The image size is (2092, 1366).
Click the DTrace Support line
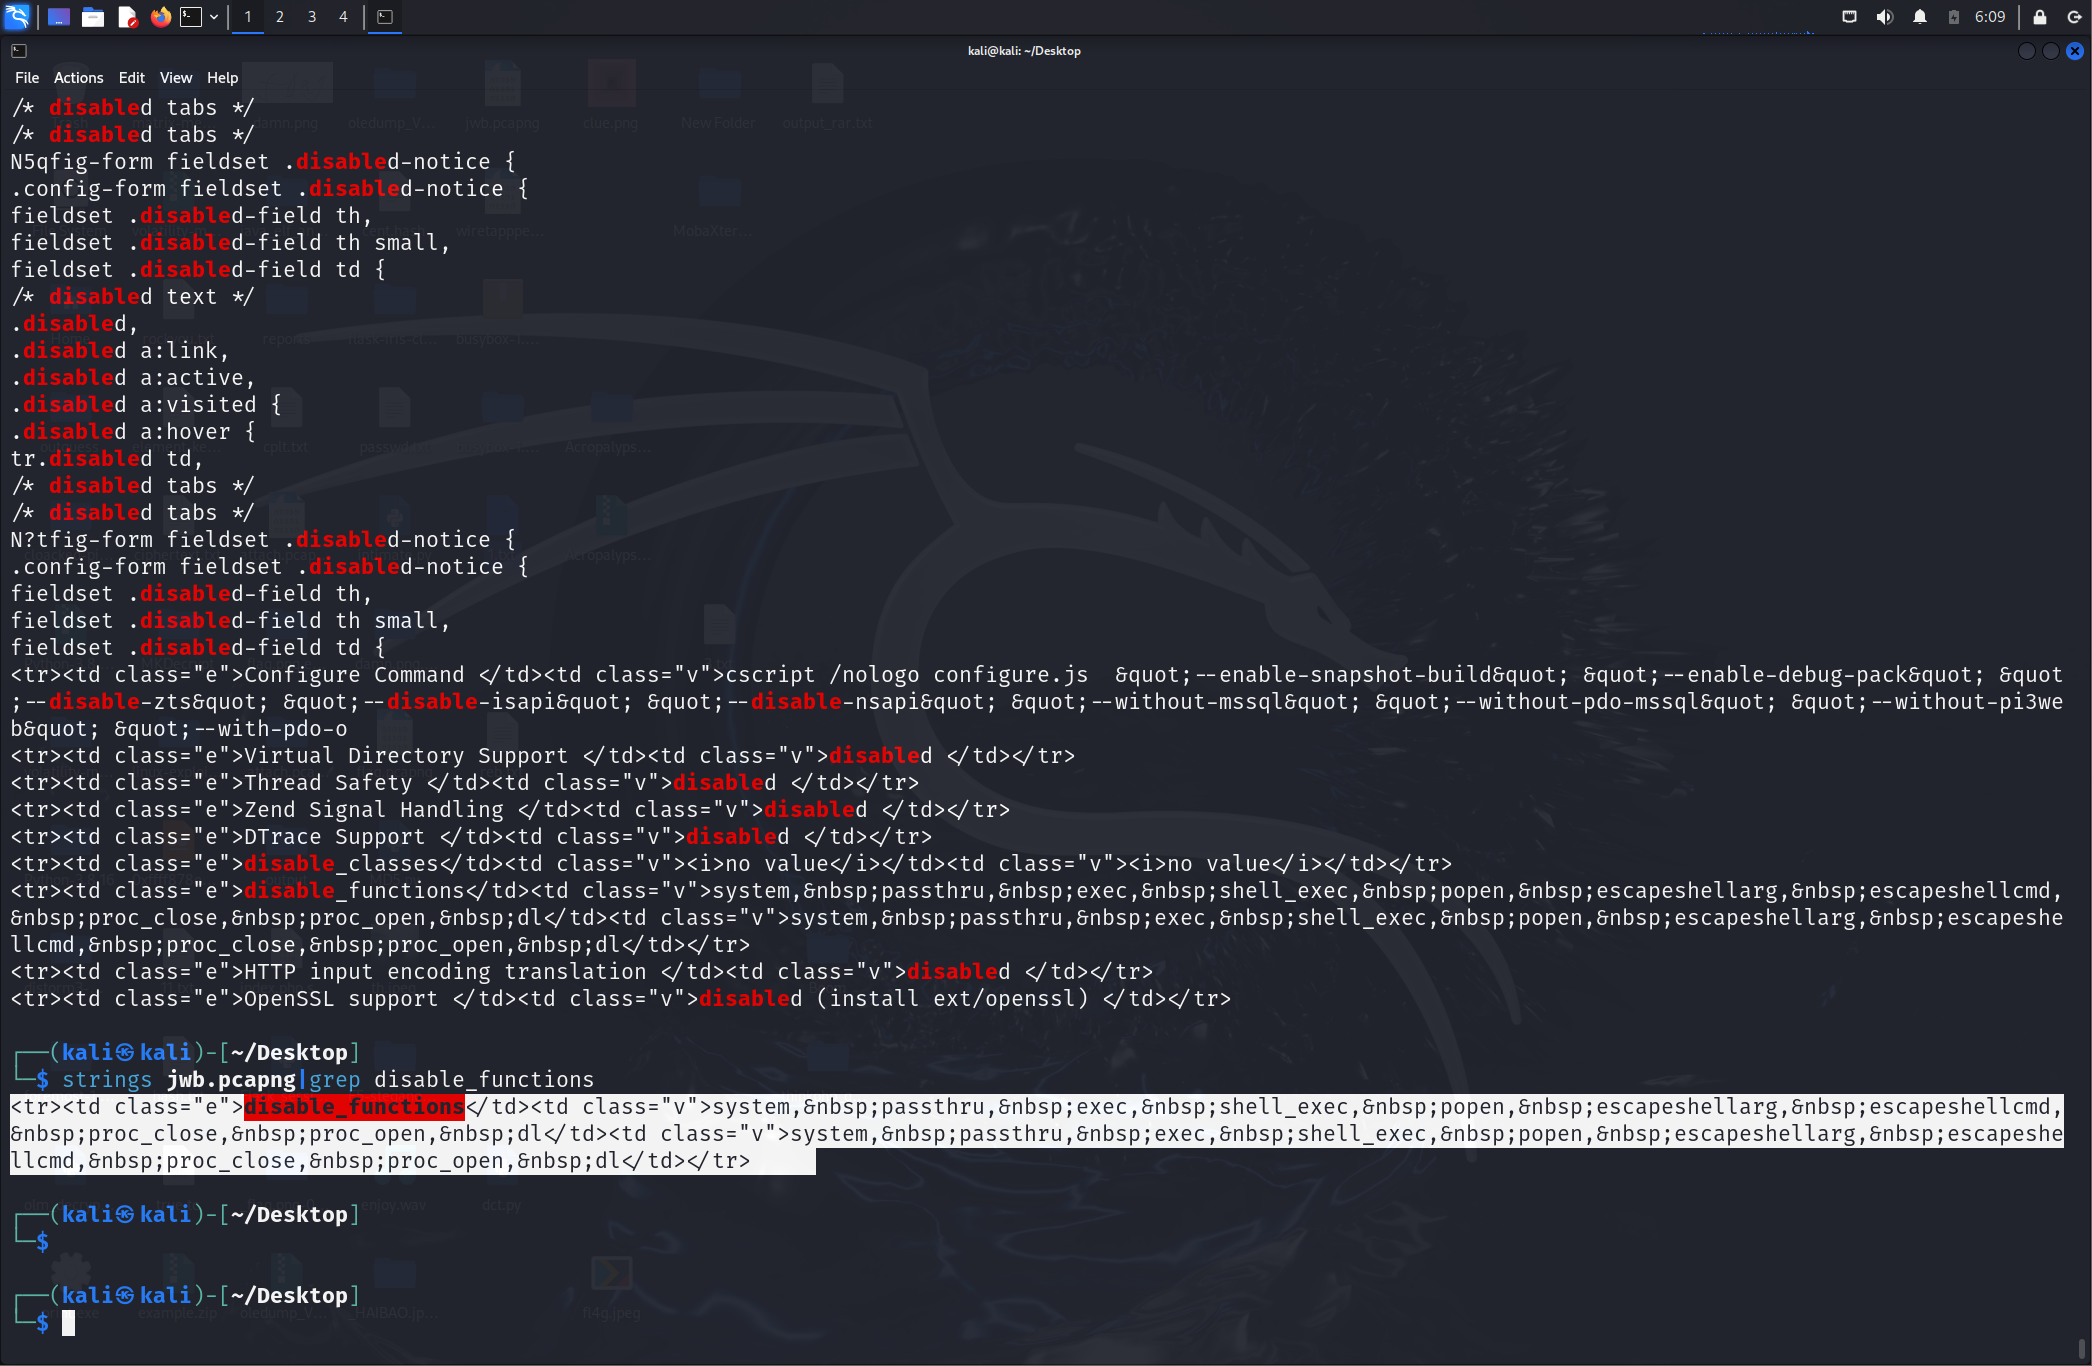point(471,837)
